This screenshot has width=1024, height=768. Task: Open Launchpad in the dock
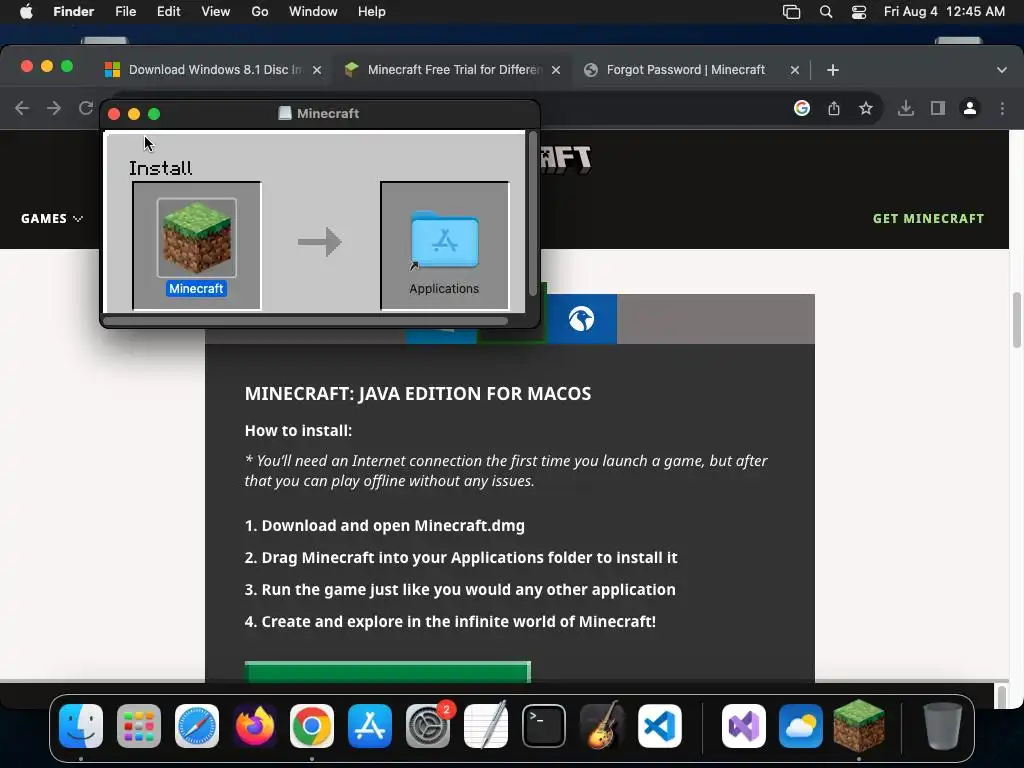pos(139,726)
